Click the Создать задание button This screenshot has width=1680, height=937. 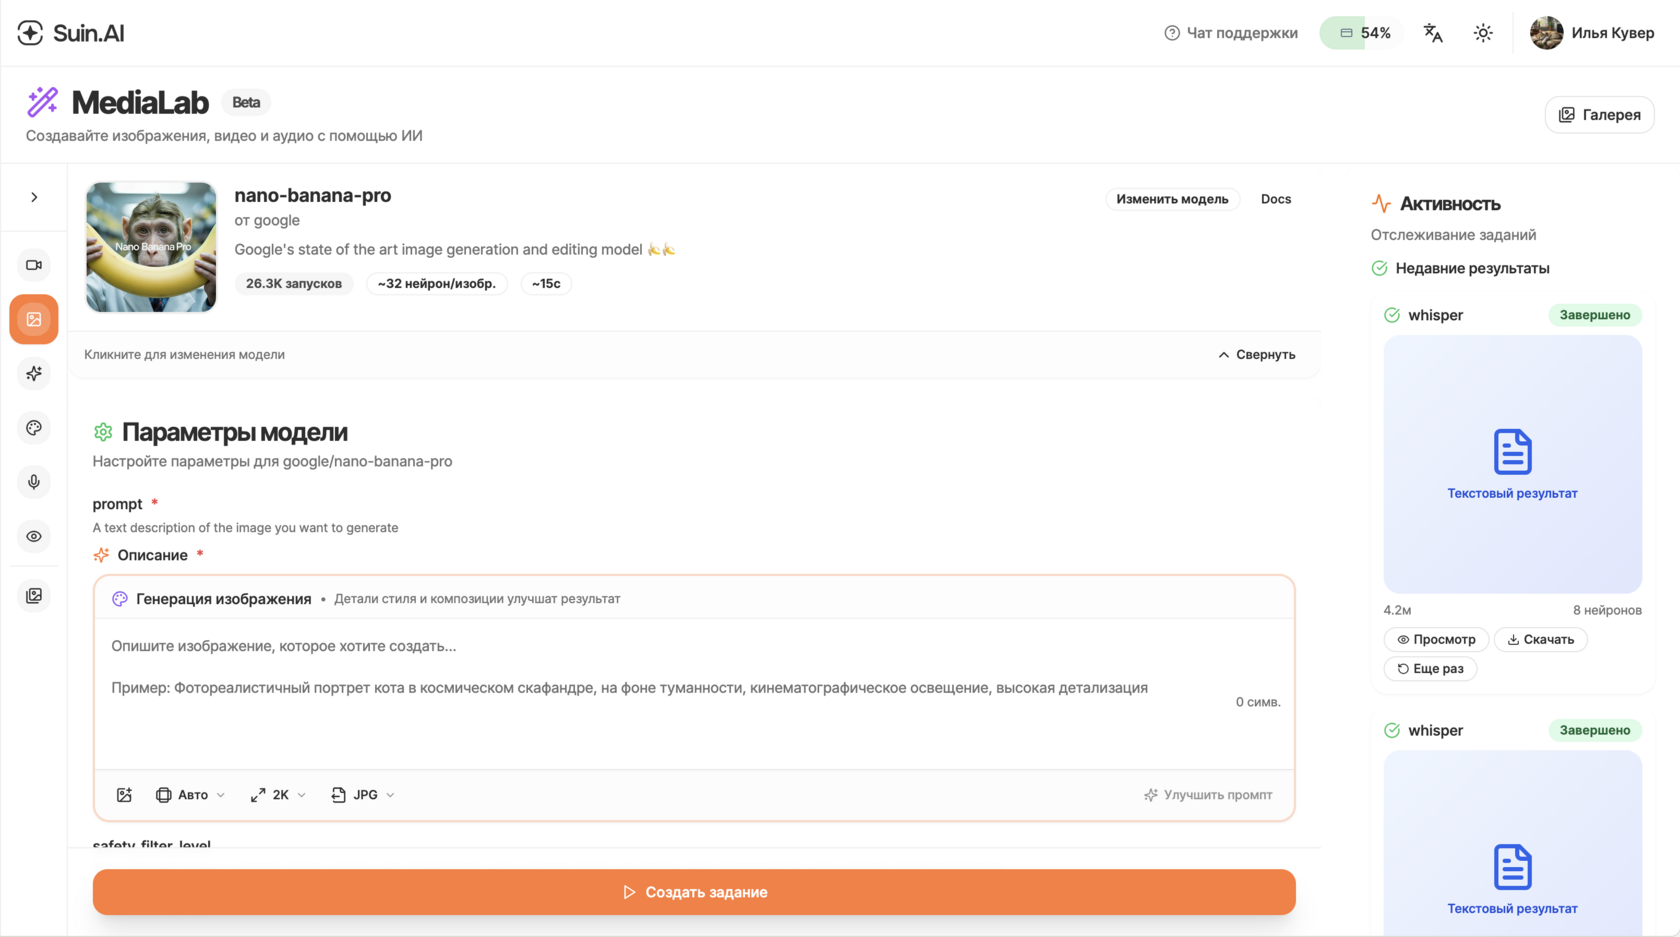tap(694, 892)
